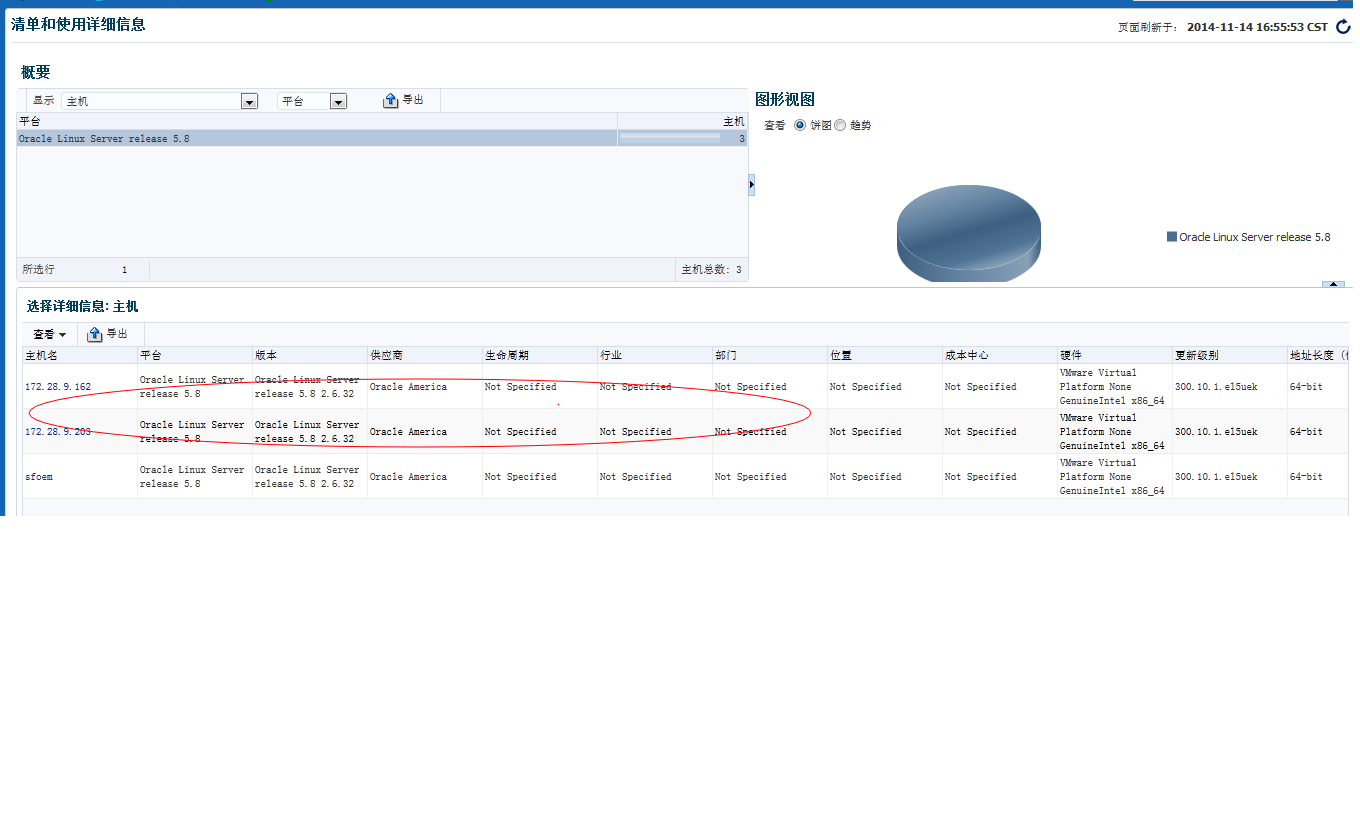Viewport: 1360px width, 821px height.
Task: Click the page refresh icon
Action: (1343, 27)
